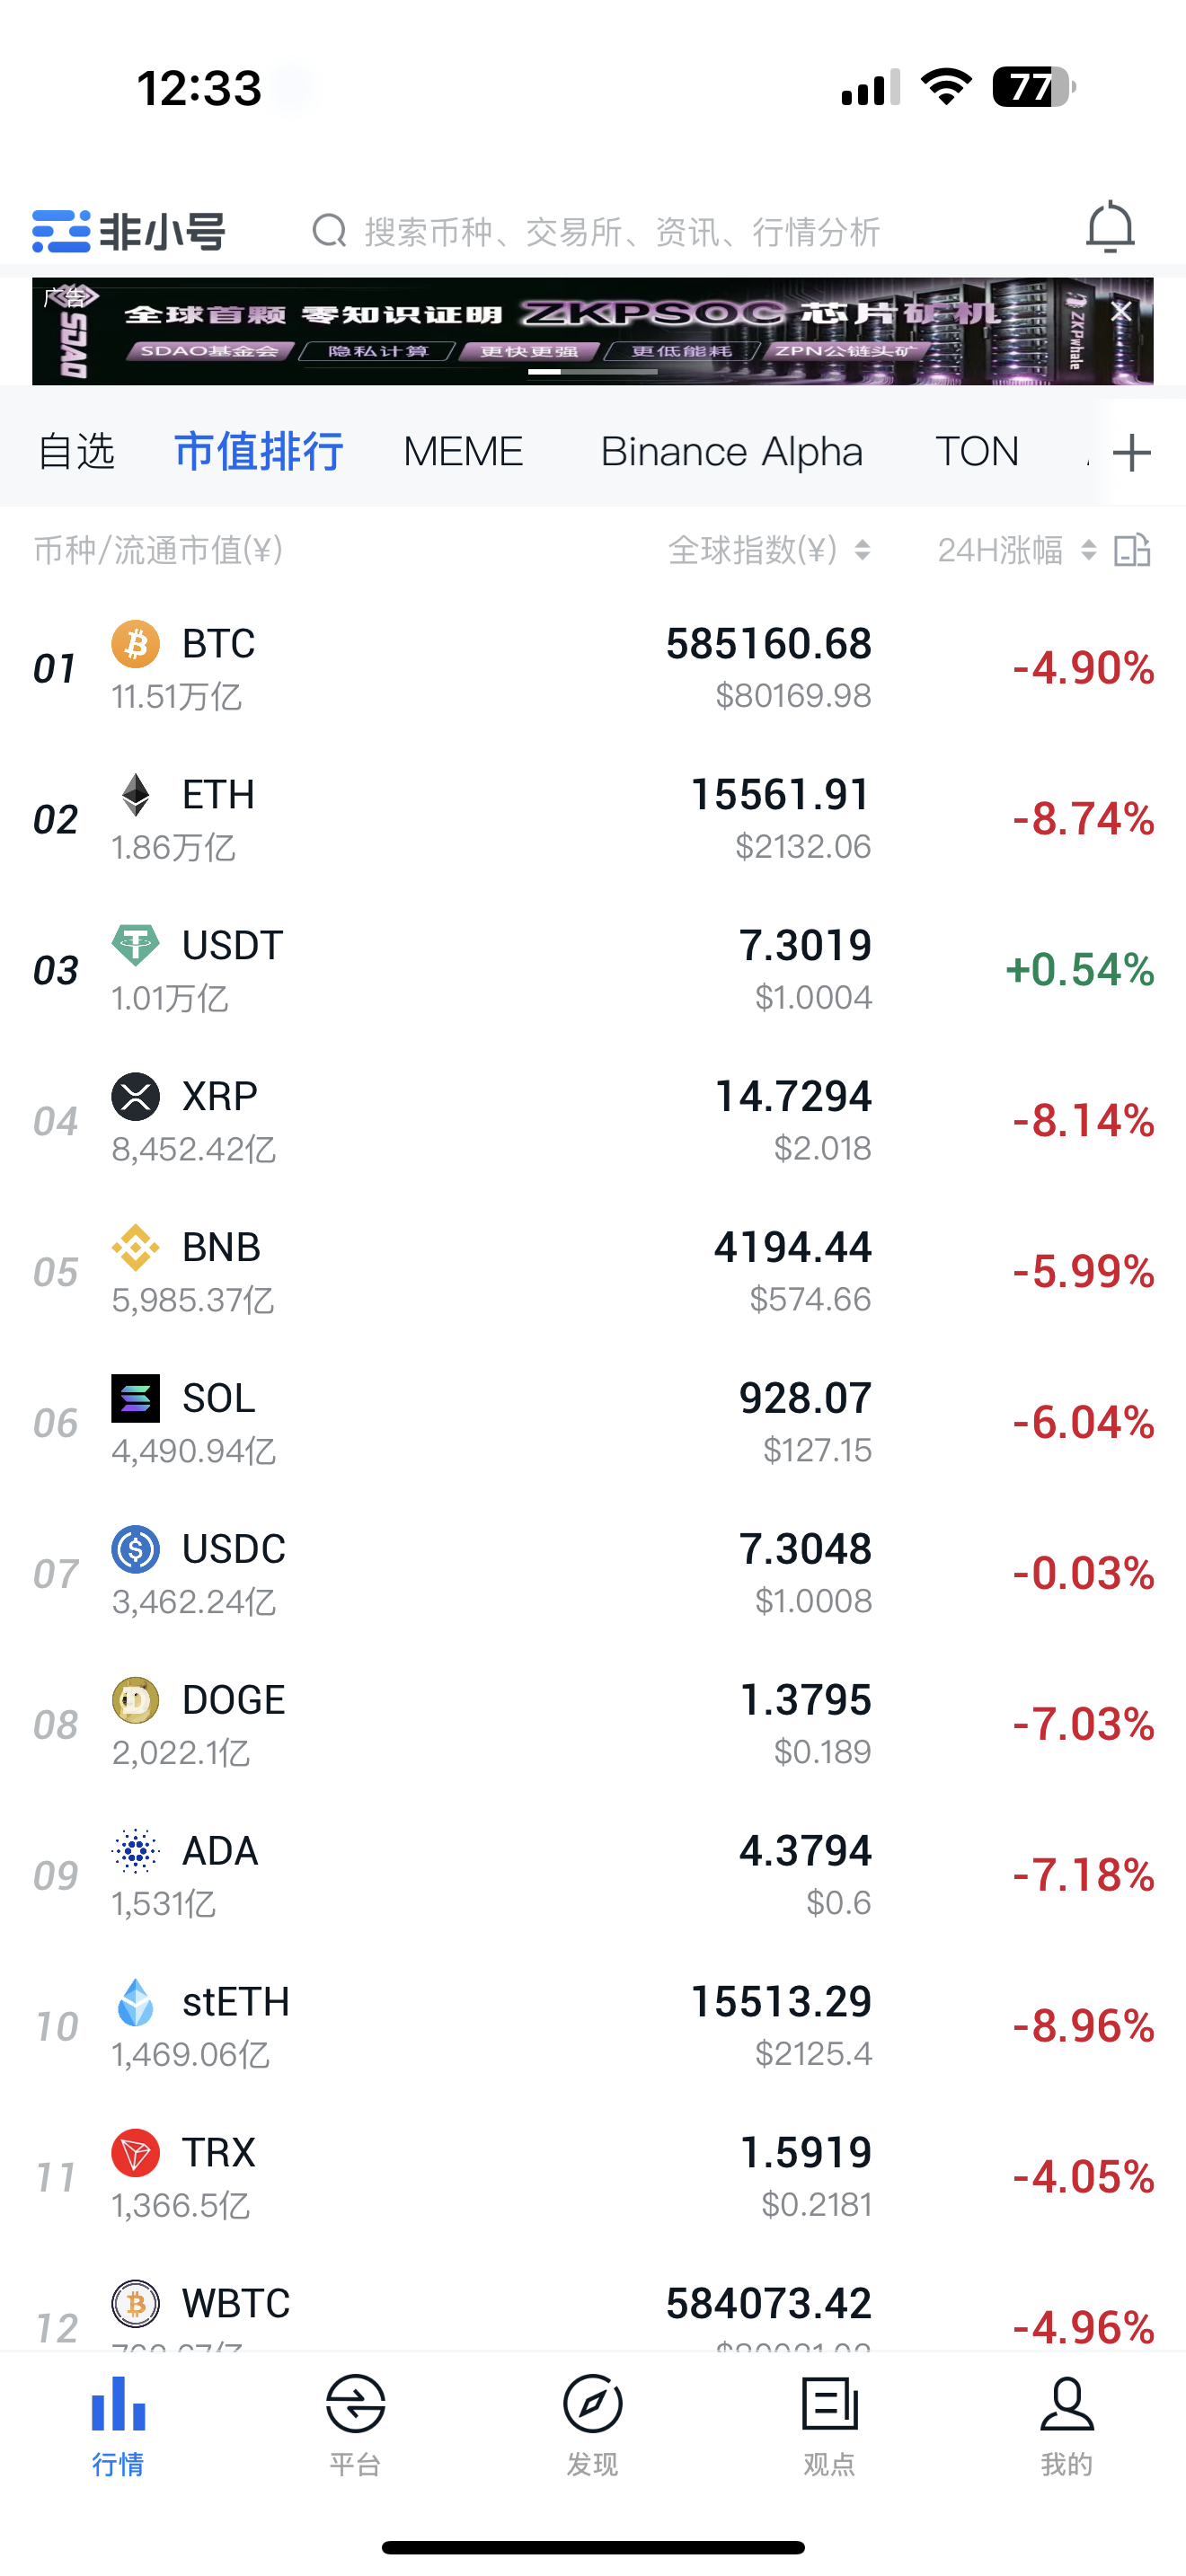The image size is (1186, 2576).
Task: Open the 发现 compass icon
Action: [x=592, y=2404]
